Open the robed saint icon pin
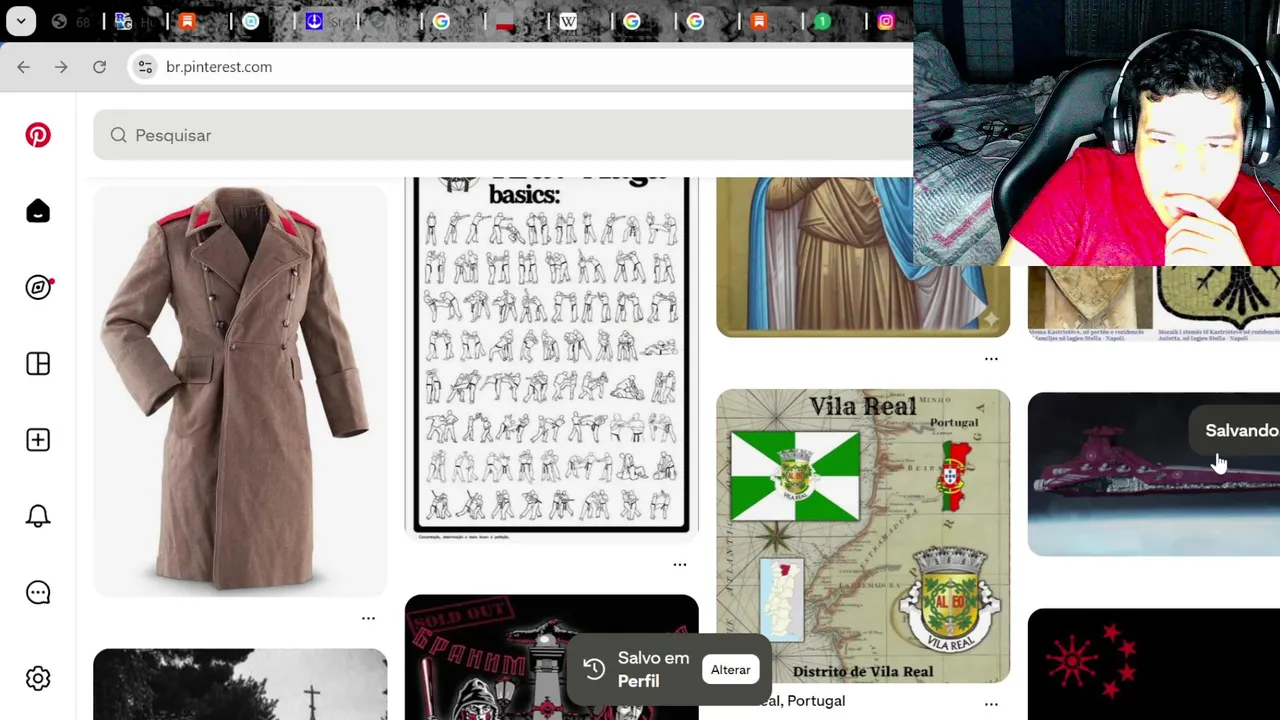 coord(863,257)
